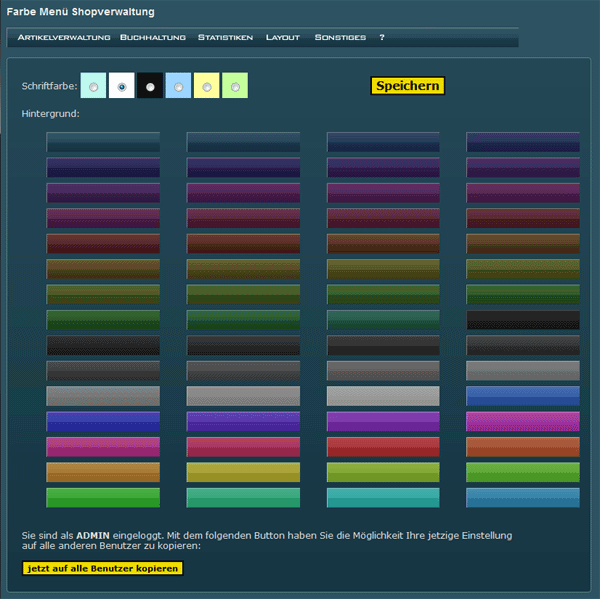Select the light blue Schriftfarbe radio button
Screen dimensions: 600x599
(x=178, y=87)
